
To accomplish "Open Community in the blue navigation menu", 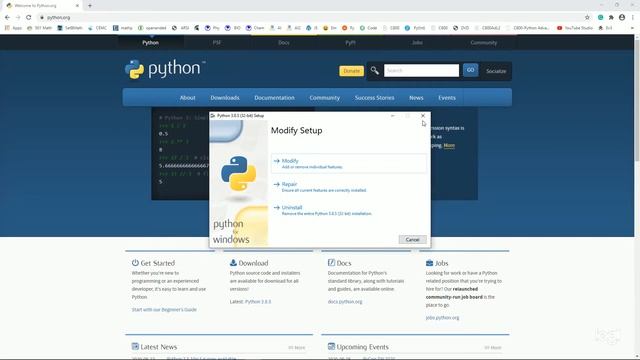I will (324, 98).
